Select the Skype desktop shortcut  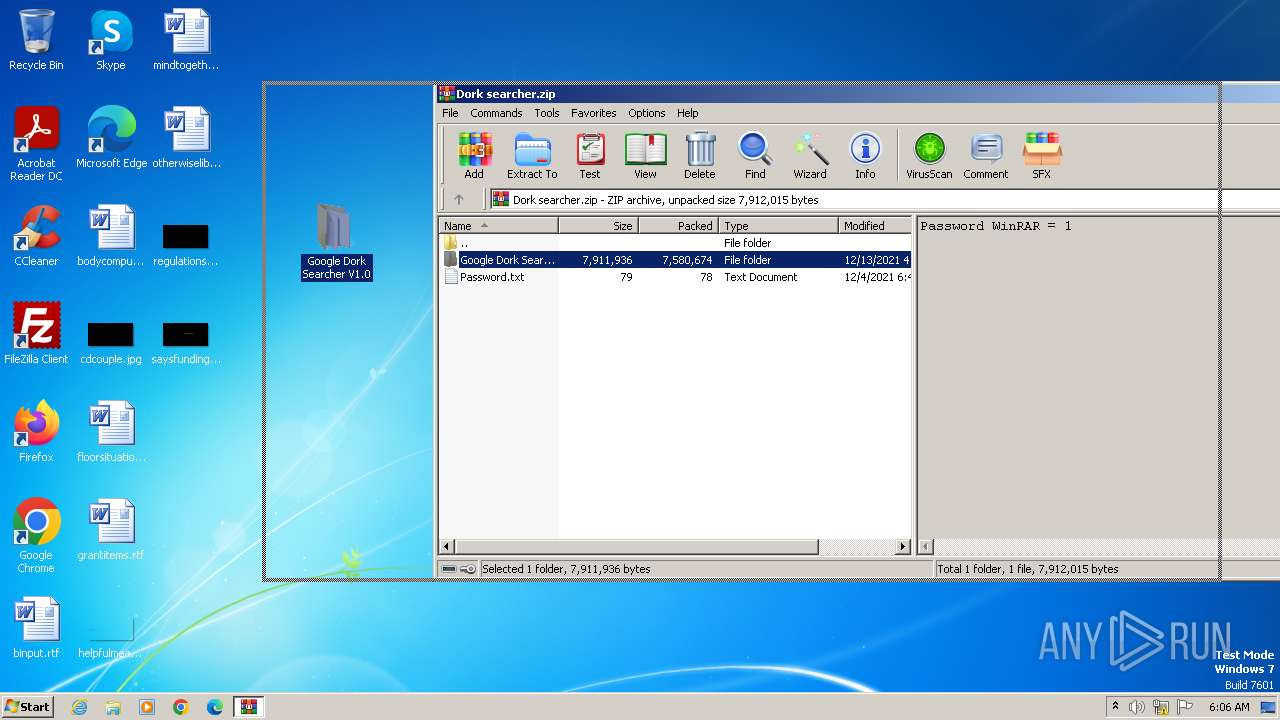tap(111, 40)
